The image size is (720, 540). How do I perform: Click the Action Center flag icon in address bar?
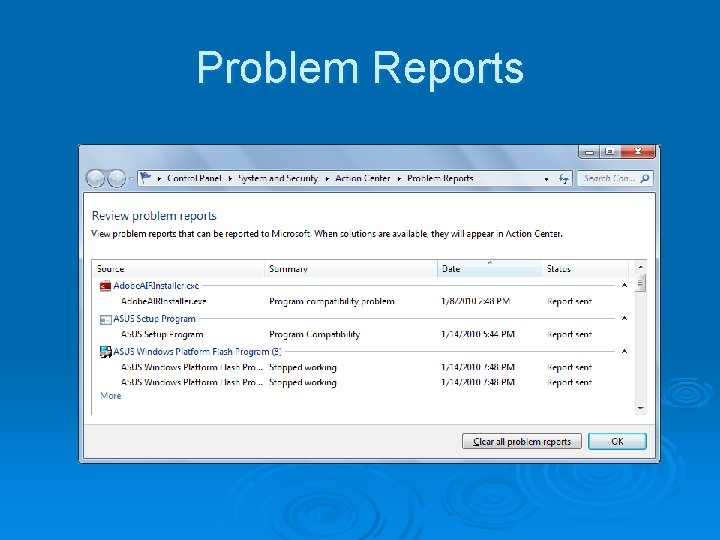146,177
